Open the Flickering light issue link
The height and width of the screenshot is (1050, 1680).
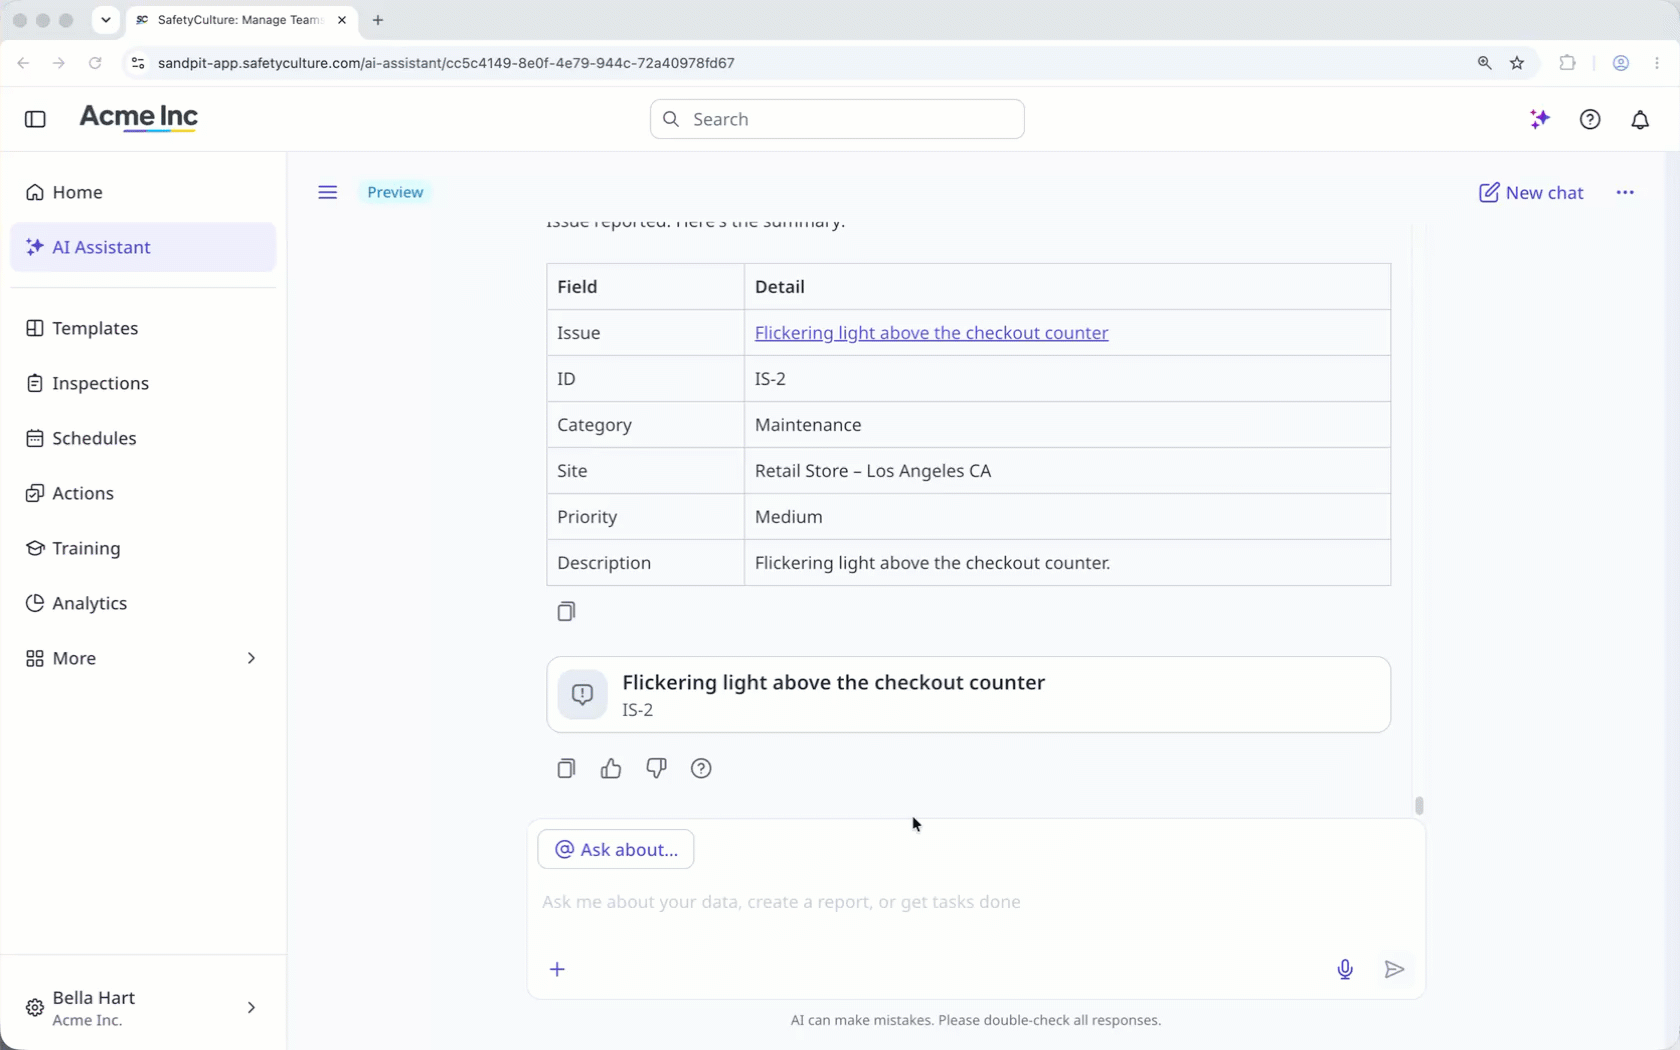click(x=931, y=333)
